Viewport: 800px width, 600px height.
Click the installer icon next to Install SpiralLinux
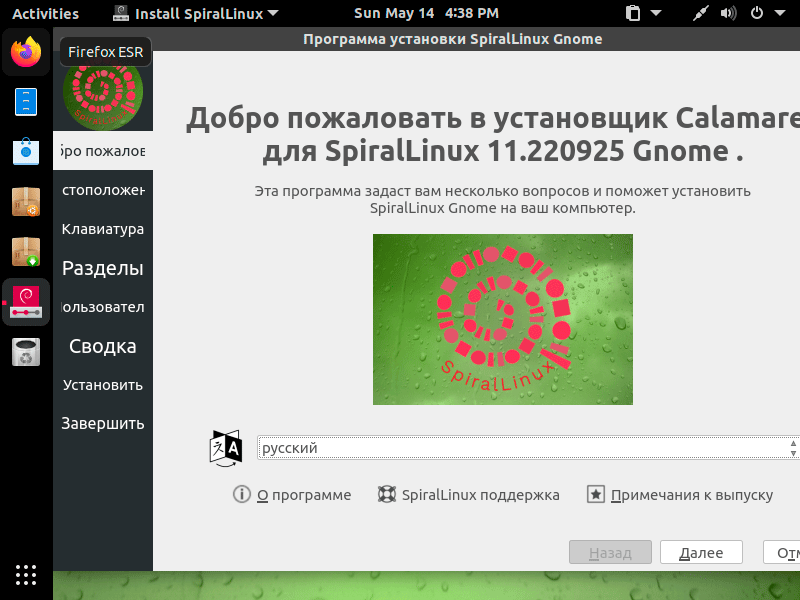coord(120,13)
